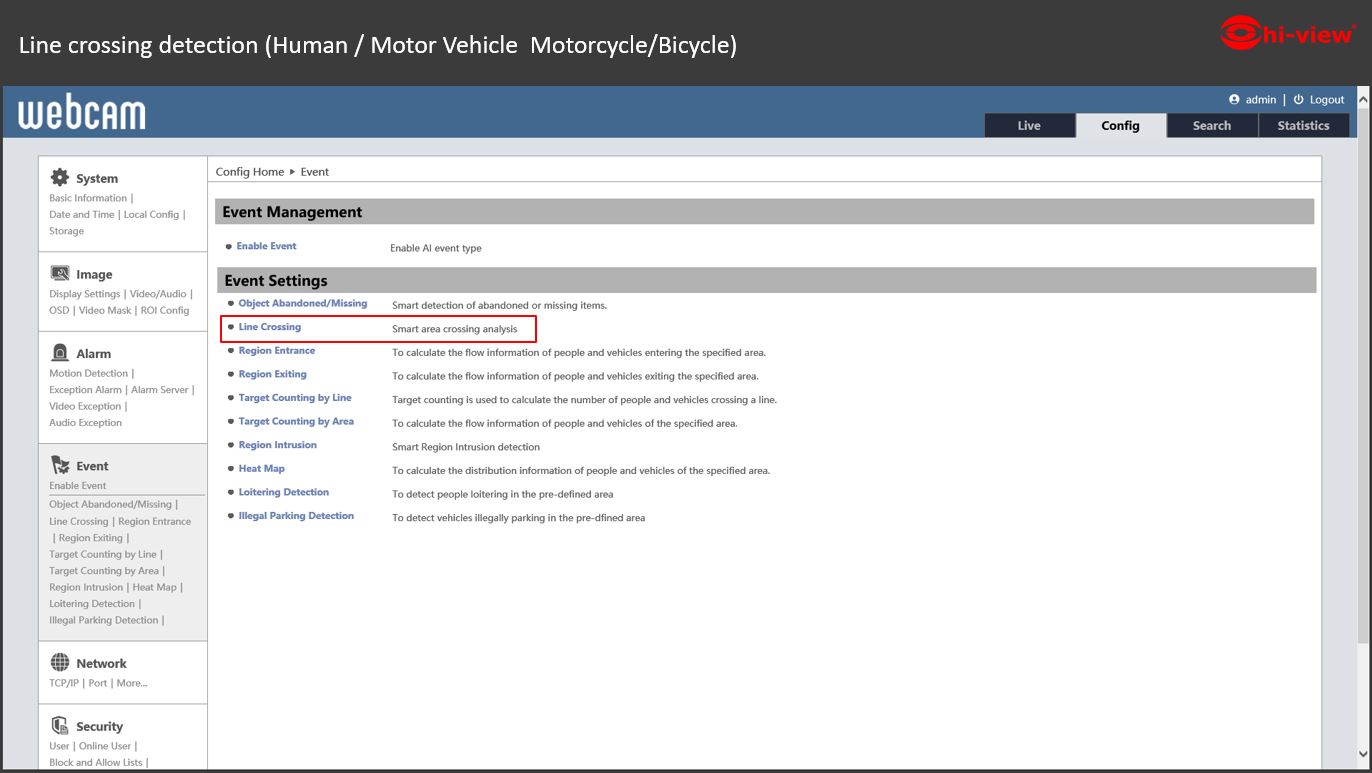Click Config Home in the breadcrumb
The height and width of the screenshot is (773, 1372).
[x=250, y=172]
